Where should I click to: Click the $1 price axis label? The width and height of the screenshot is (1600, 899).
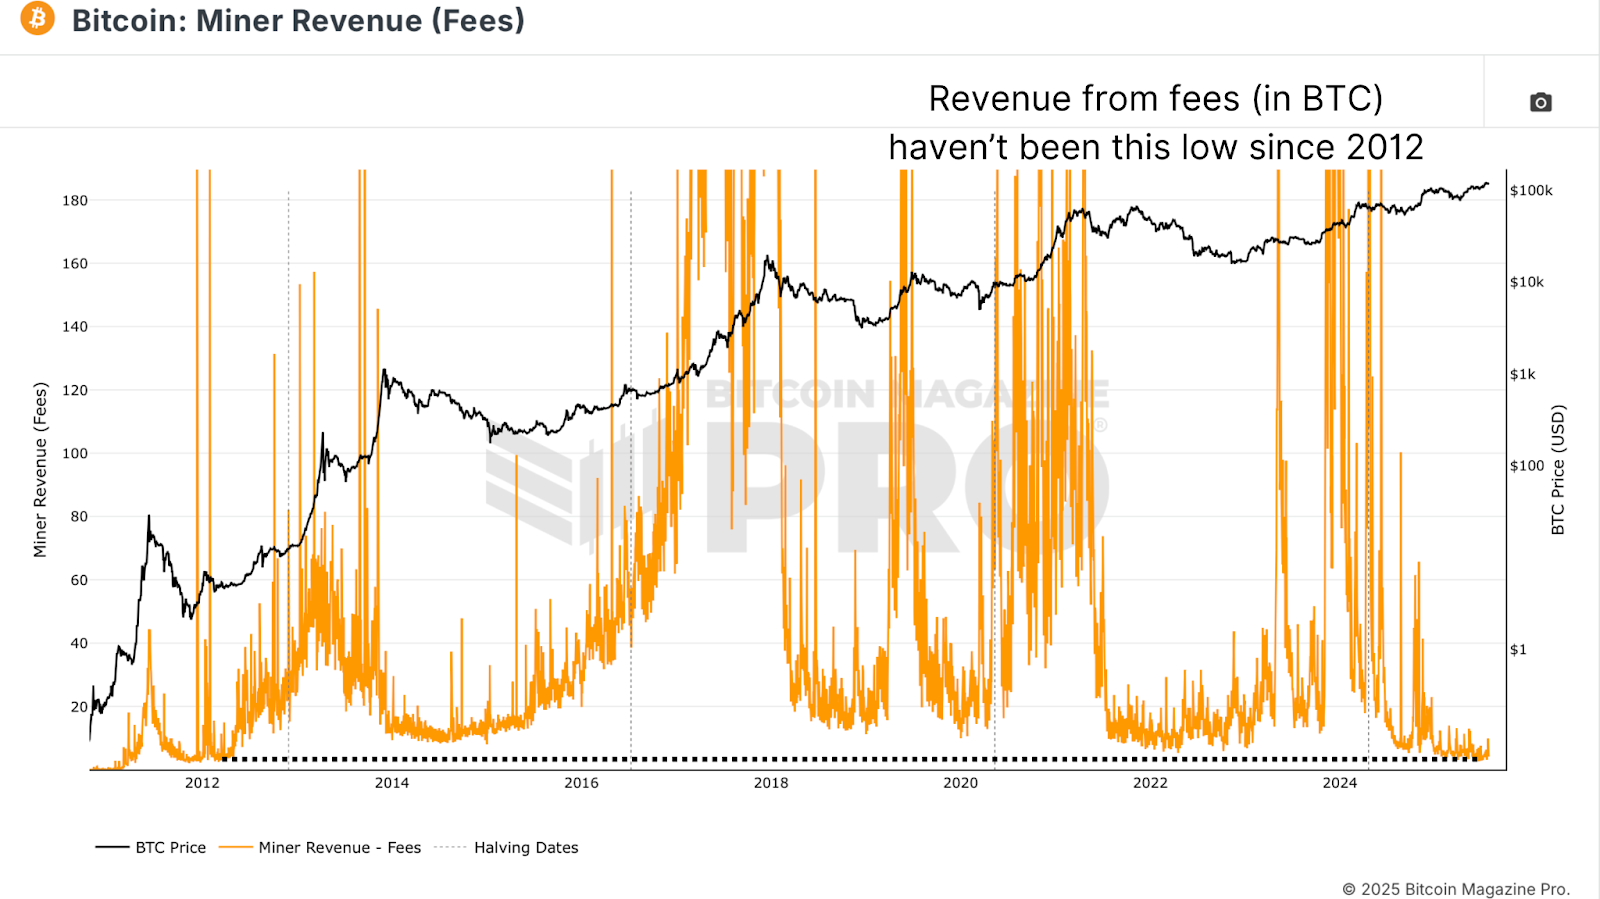click(x=1518, y=650)
